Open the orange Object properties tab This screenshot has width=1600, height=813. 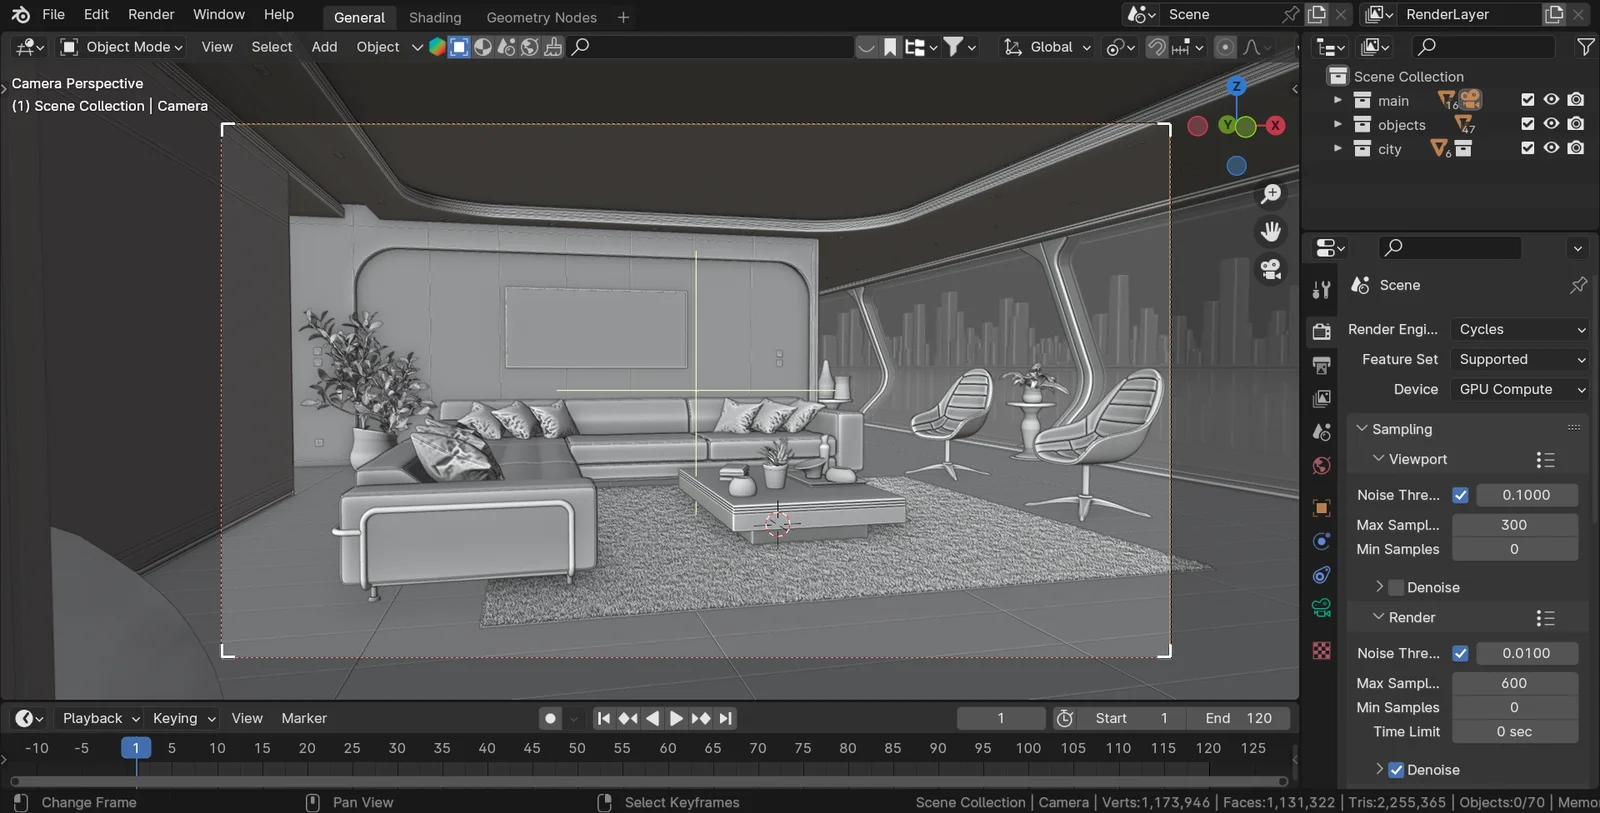pos(1321,508)
